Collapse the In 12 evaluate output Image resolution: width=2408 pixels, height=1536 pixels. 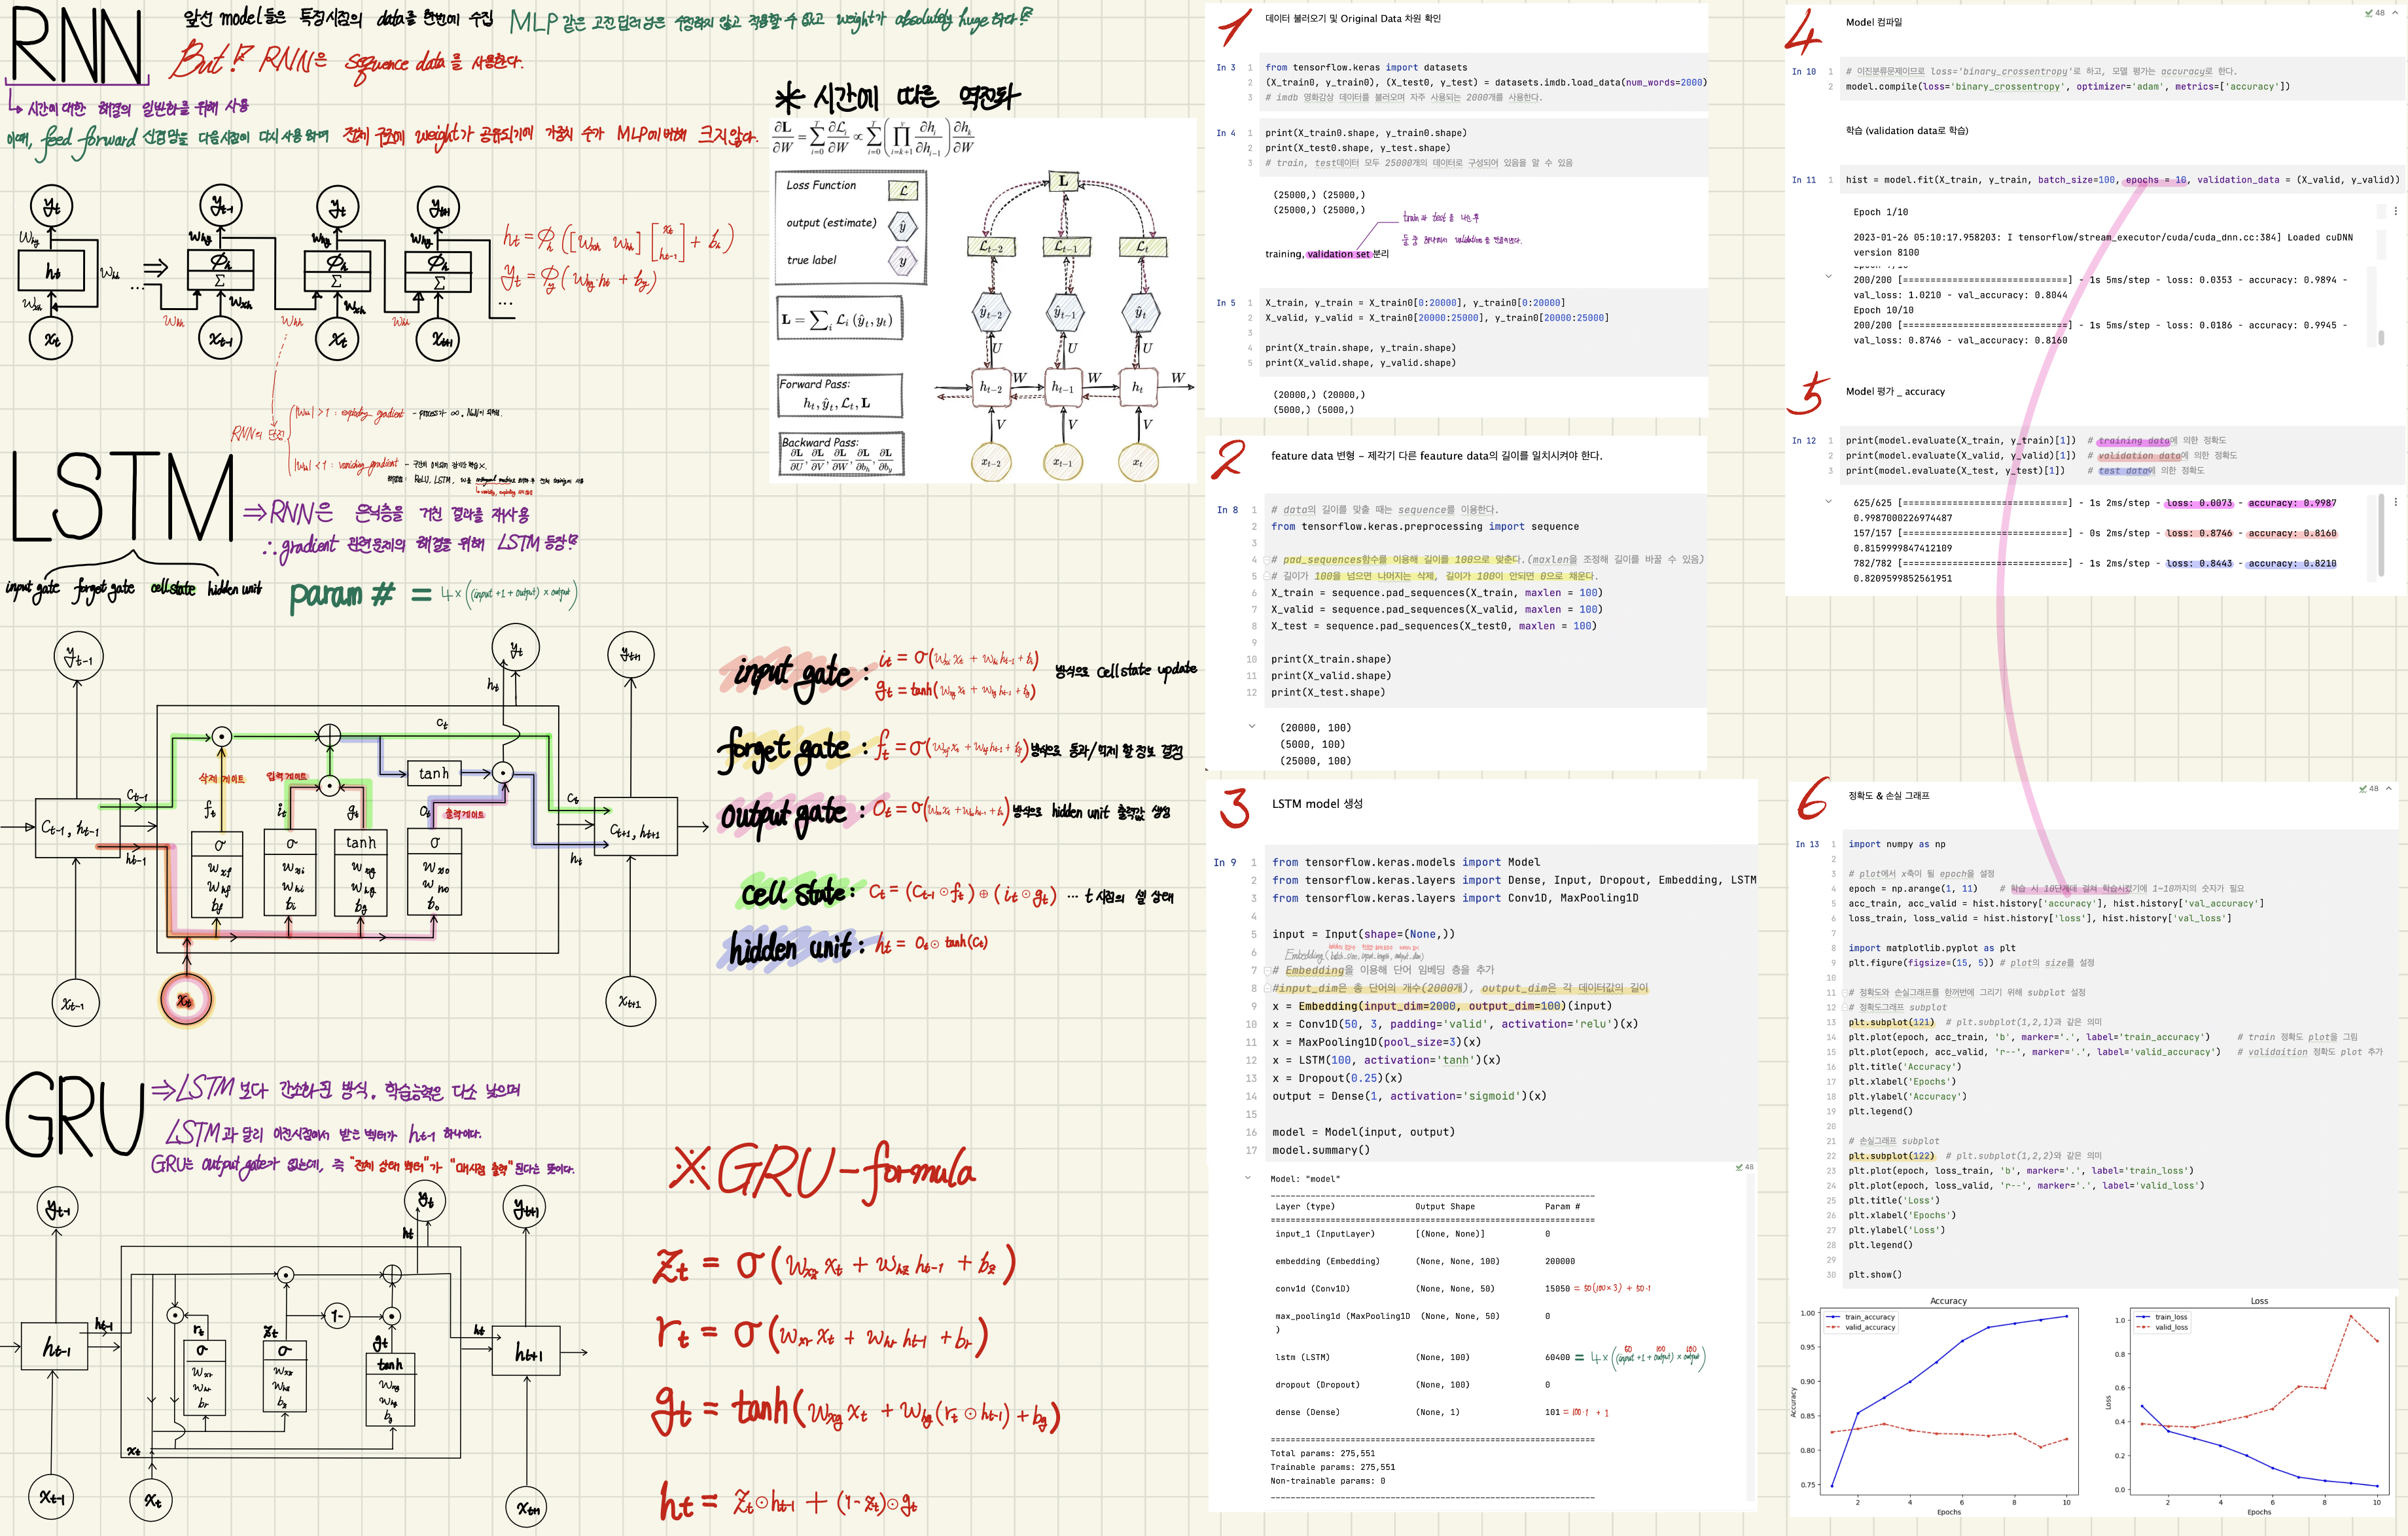tap(1829, 502)
